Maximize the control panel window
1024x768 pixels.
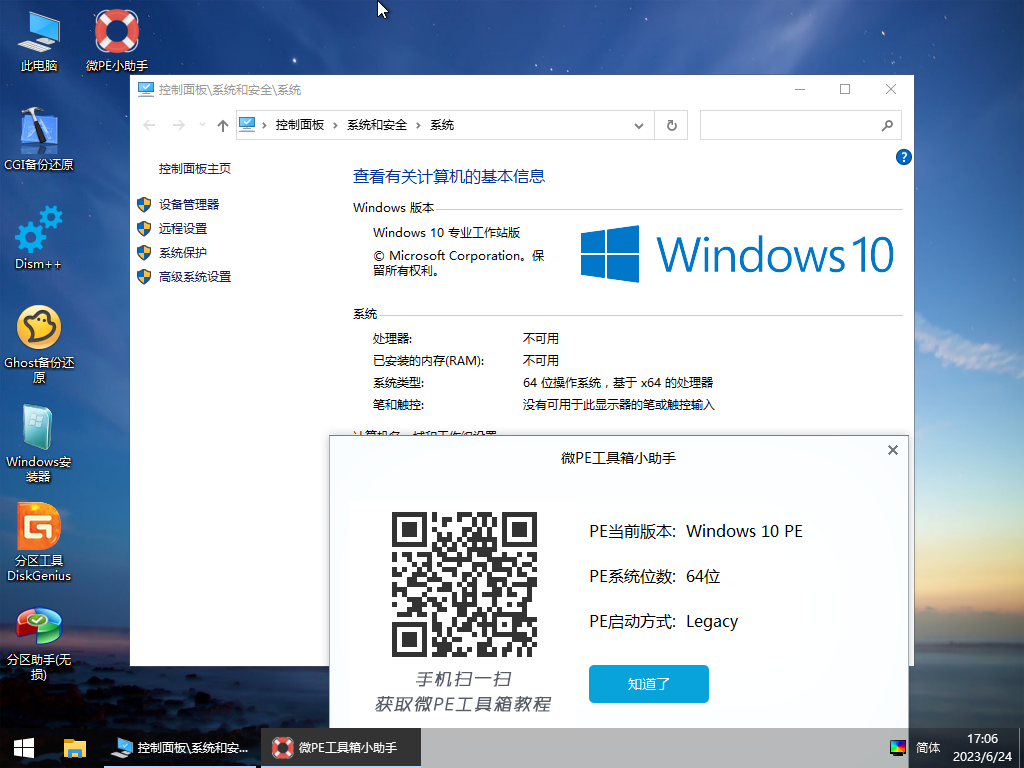coord(845,89)
